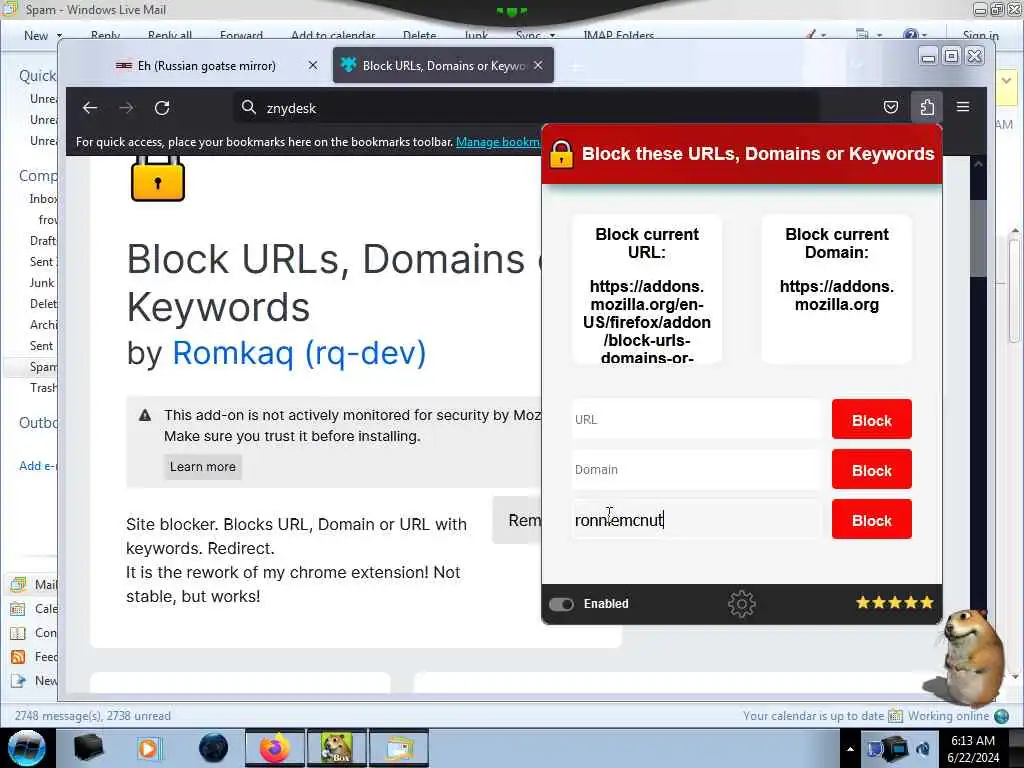The height and width of the screenshot is (768, 1024).
Task: Click the address bar with znydesk
Action: [526, 108]
